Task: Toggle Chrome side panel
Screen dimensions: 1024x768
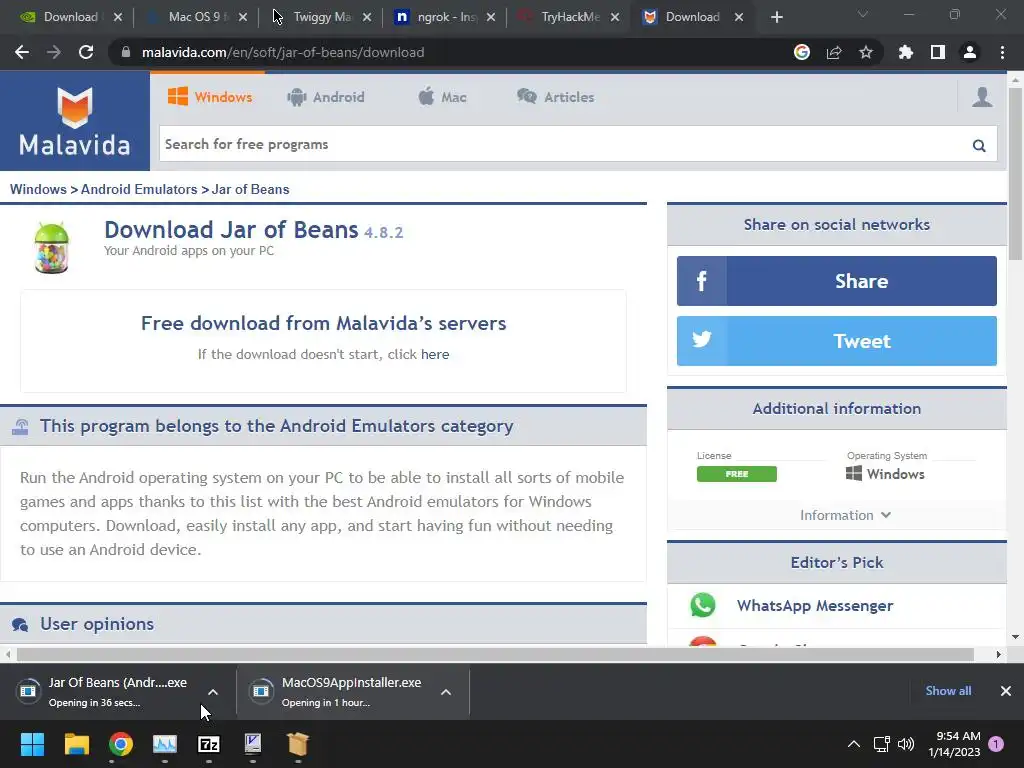Action: tap(938, 52)
